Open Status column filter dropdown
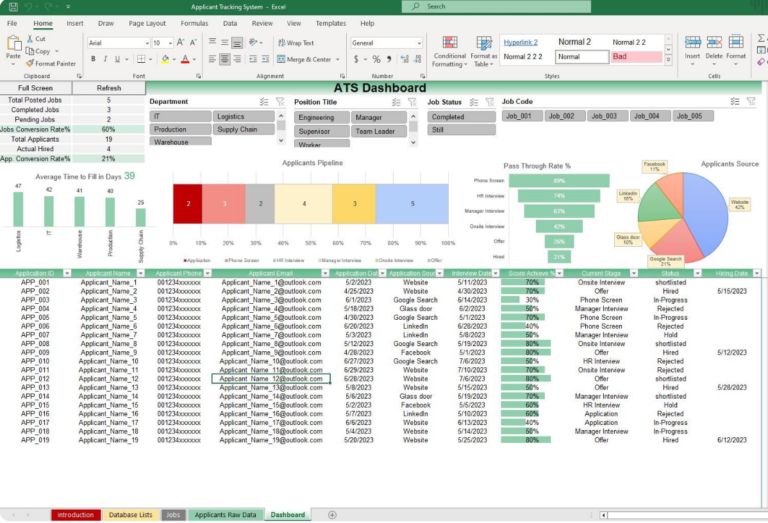 click(697, 273)
